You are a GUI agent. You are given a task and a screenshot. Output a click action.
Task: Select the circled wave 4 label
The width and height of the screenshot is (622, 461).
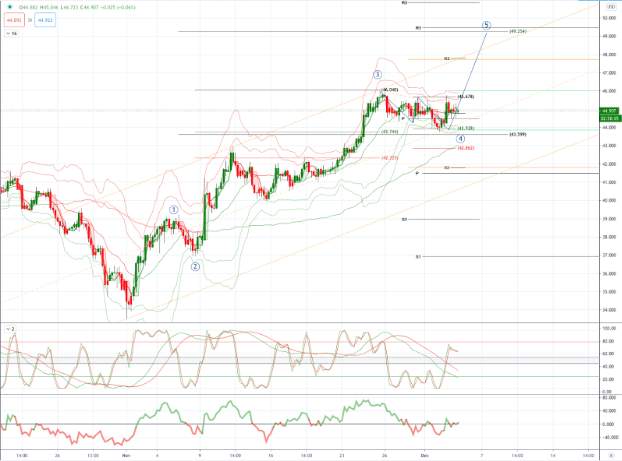click(x=460, y=138)
